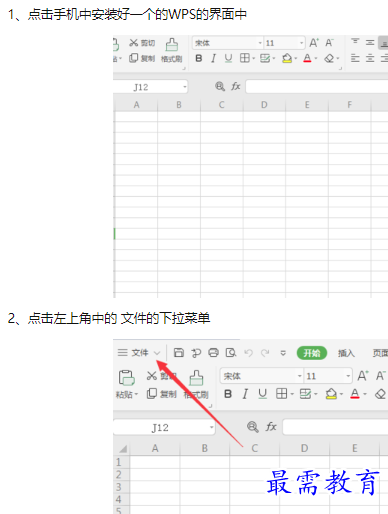Click the Undo arrow icon

[x=248, y=353]
